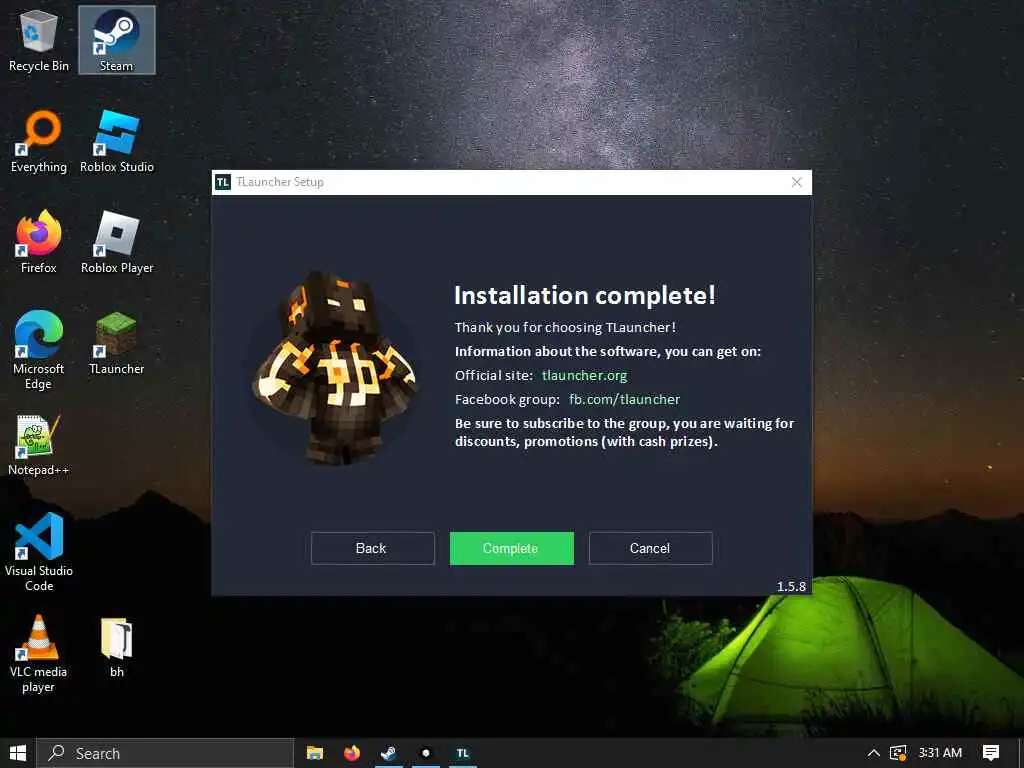1024x768 pixels.
Task: Select the Everything search desktop icon
Action: click(x=39, y=142)
